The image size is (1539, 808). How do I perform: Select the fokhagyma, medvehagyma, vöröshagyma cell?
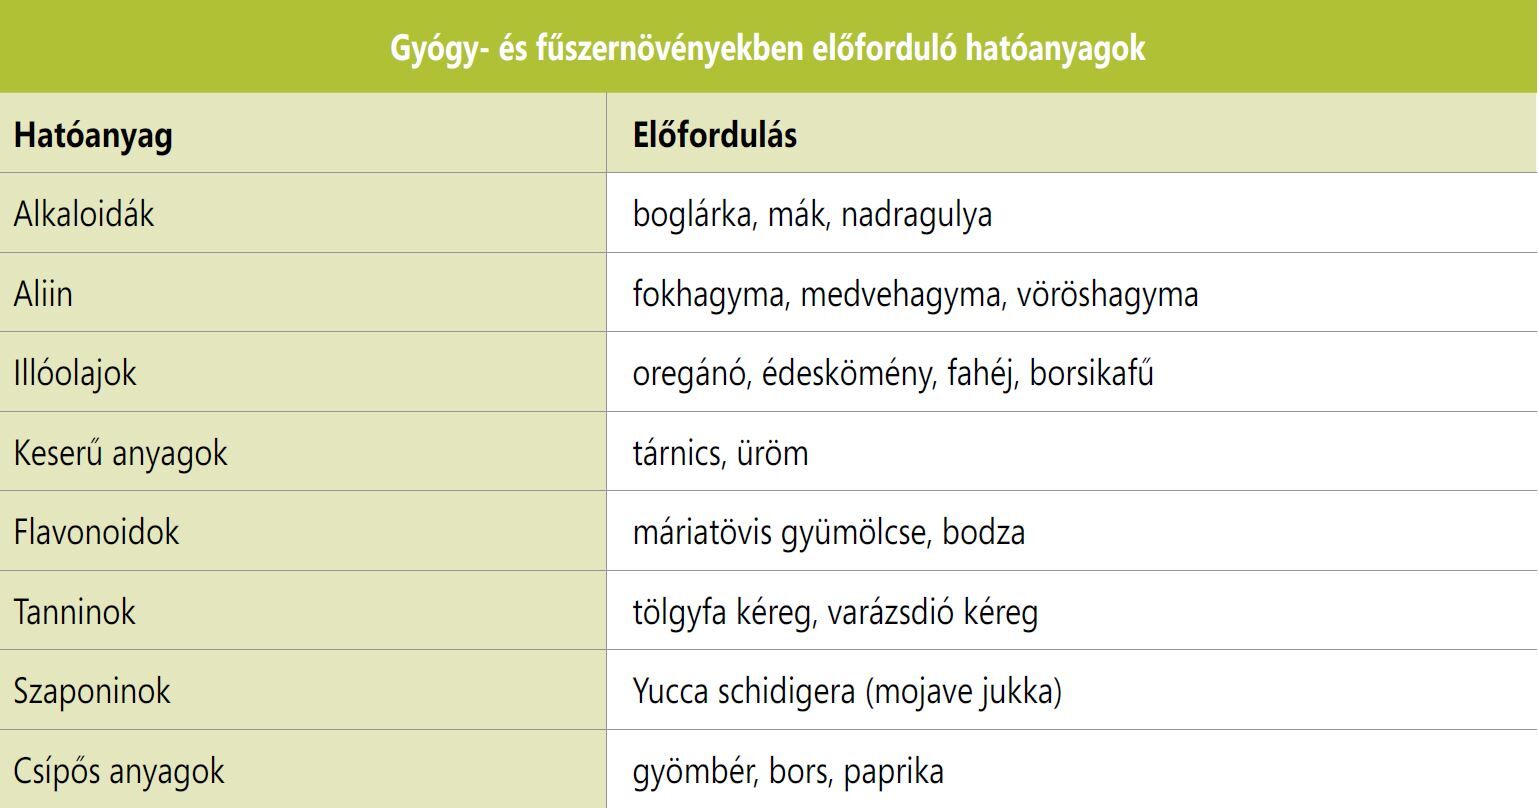(915, 294)
